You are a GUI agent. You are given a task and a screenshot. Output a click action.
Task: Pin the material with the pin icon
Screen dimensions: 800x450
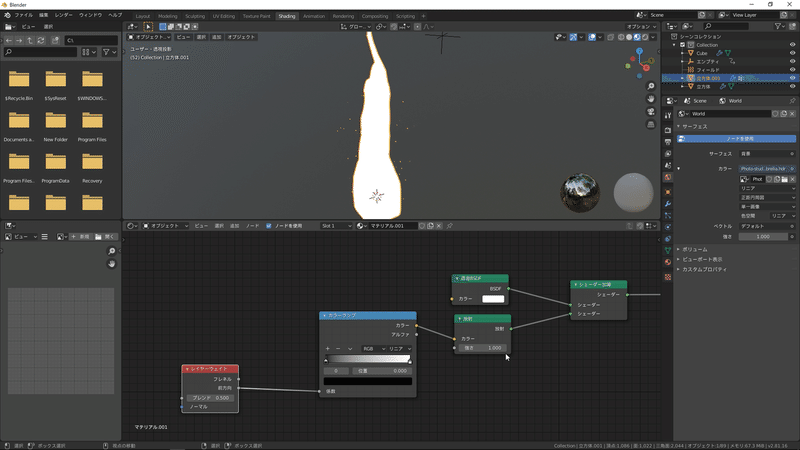pos(449,226)
